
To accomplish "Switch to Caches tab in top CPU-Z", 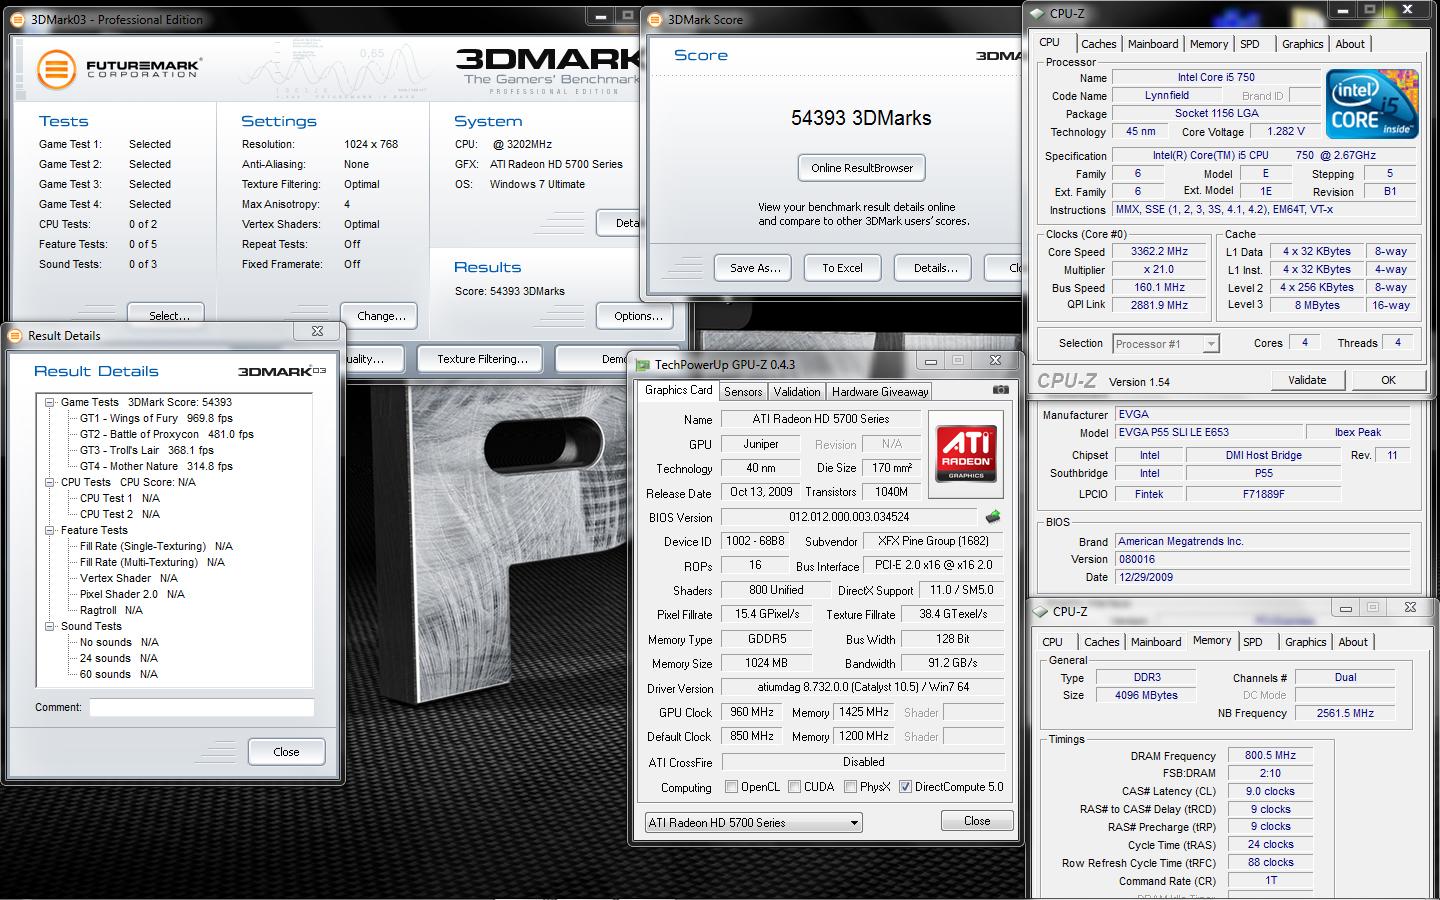I will click(x=1098, y=44).
